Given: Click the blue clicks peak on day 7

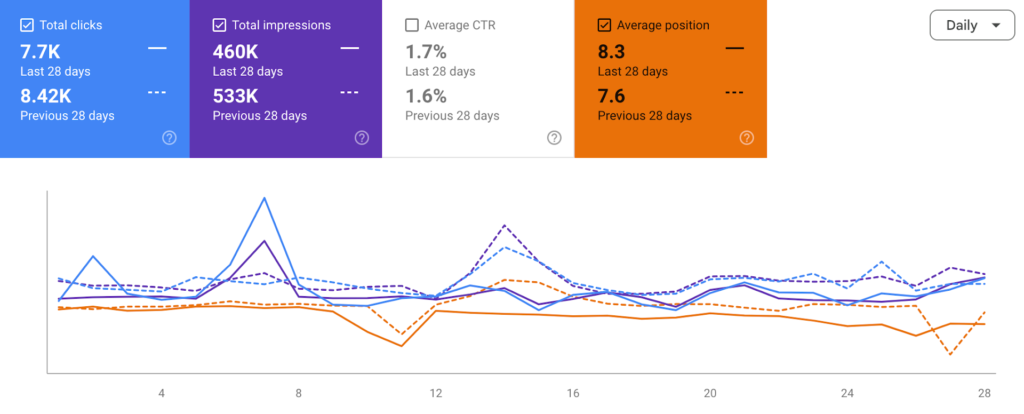Looking at the screenshot, I should (264, 198).
